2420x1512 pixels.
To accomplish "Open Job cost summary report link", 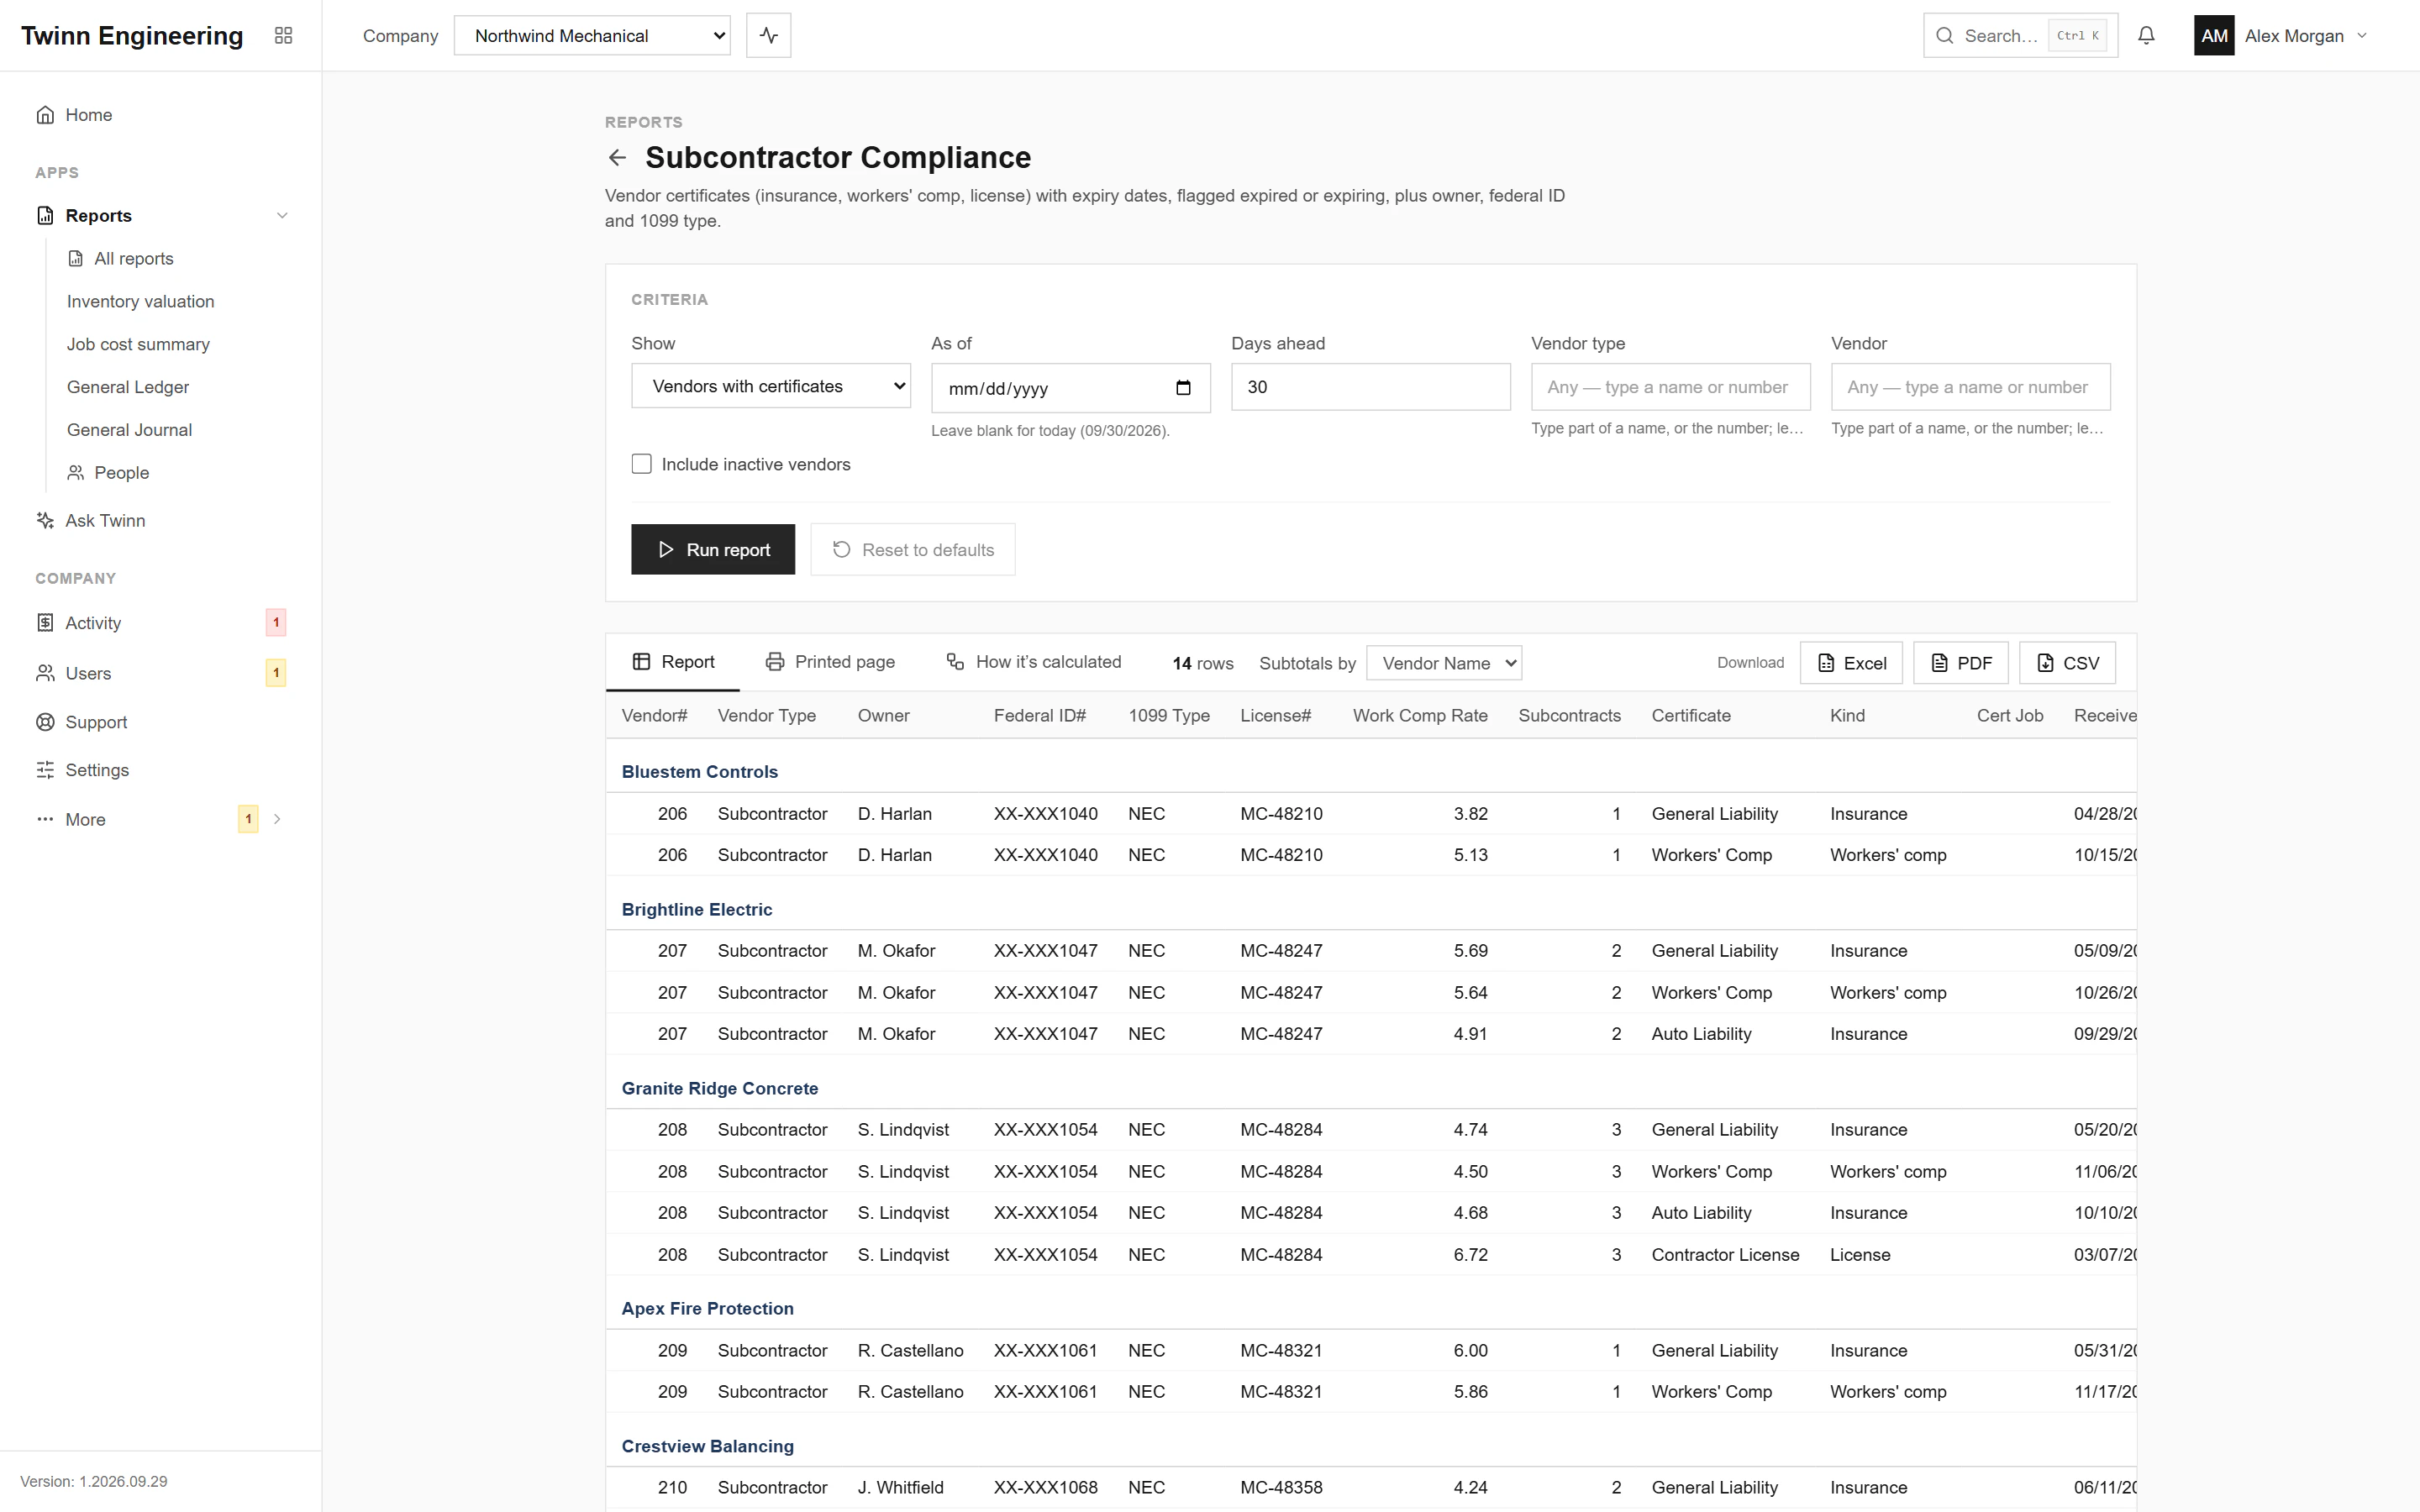I will click(x=138, y=345).
